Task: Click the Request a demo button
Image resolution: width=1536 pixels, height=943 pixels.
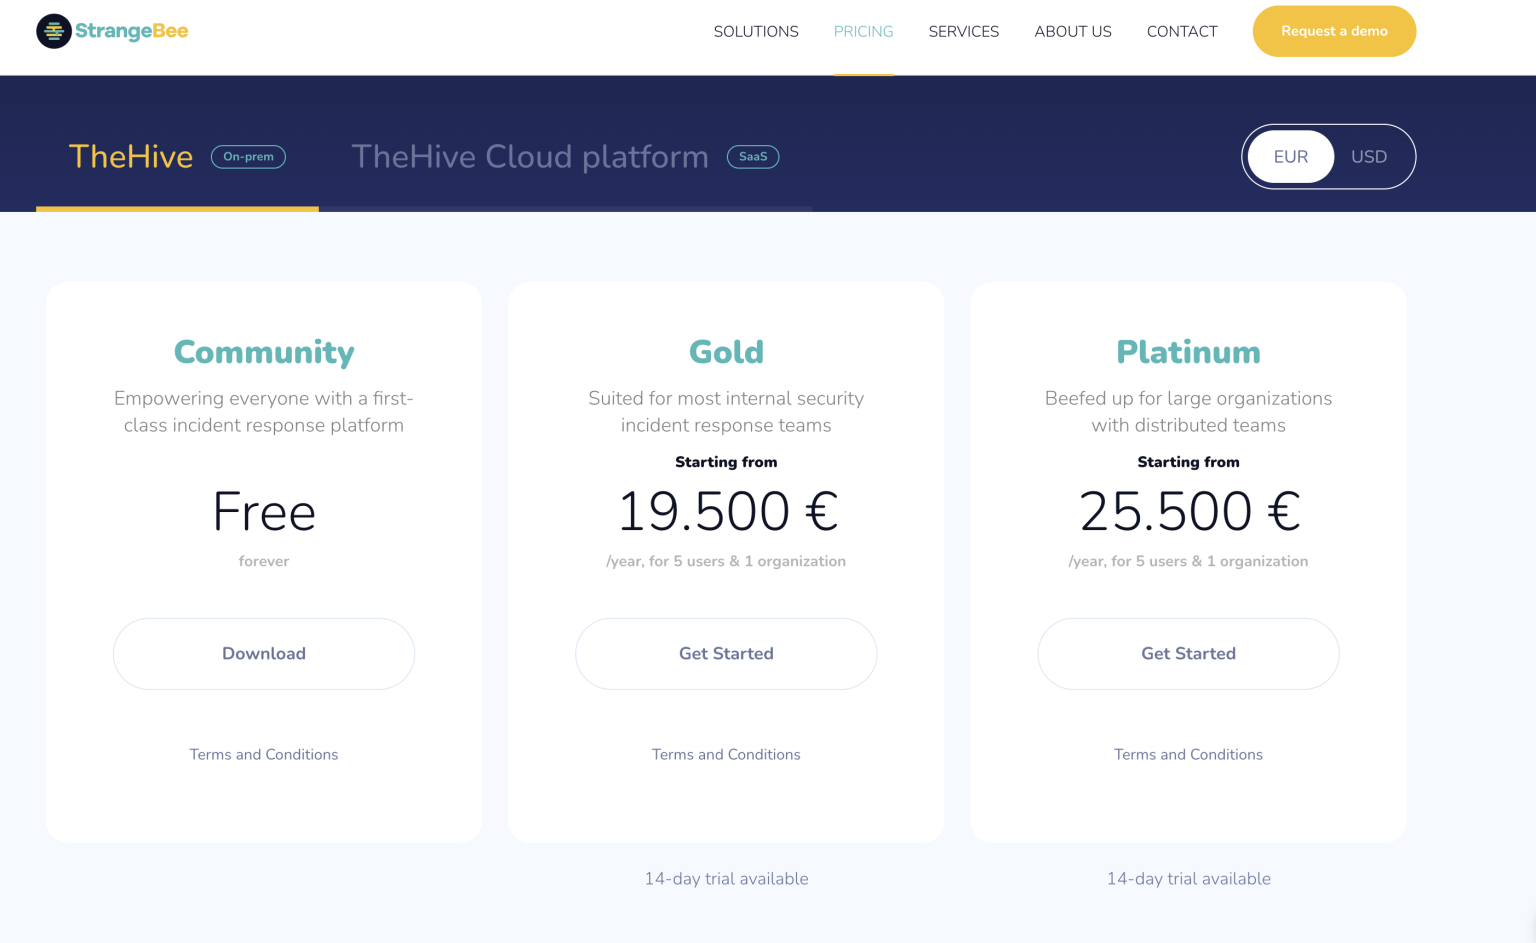Action: (x=1334, y=31)
